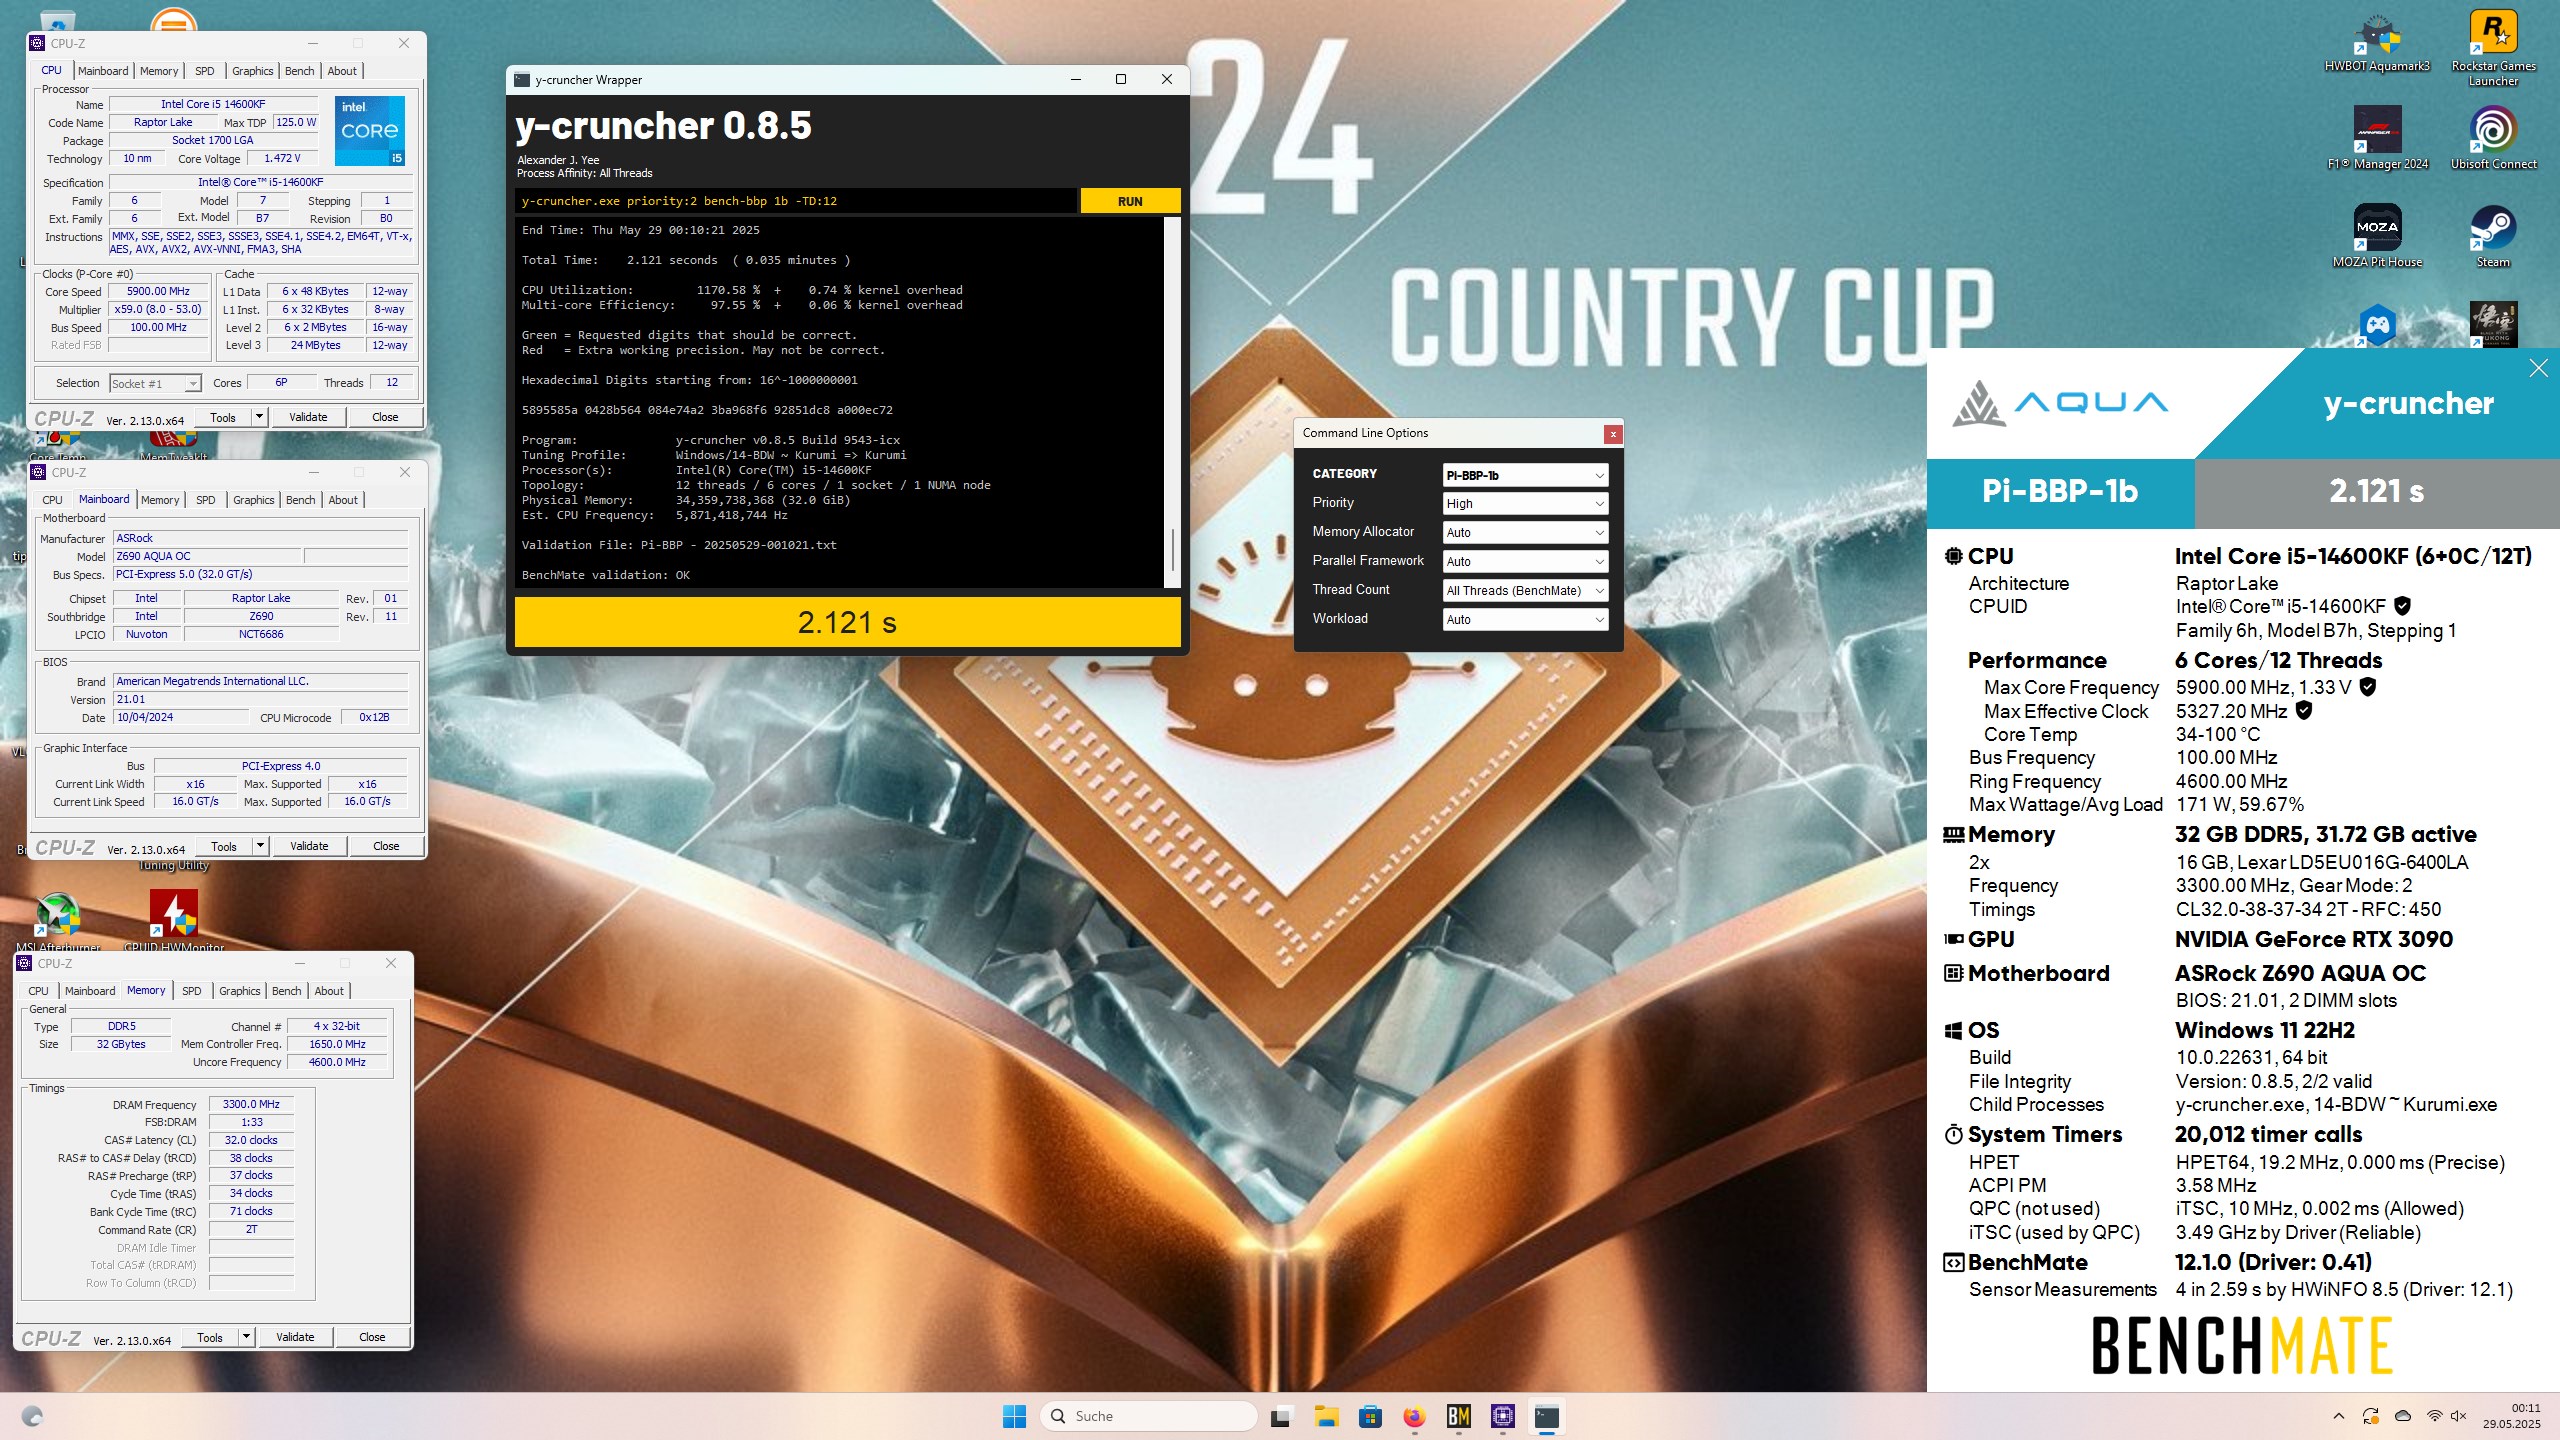Open CPUID HWMonitor desktop shortcut
The width and height of the screenshot is (2560, 1440).
tap(174, 922)
